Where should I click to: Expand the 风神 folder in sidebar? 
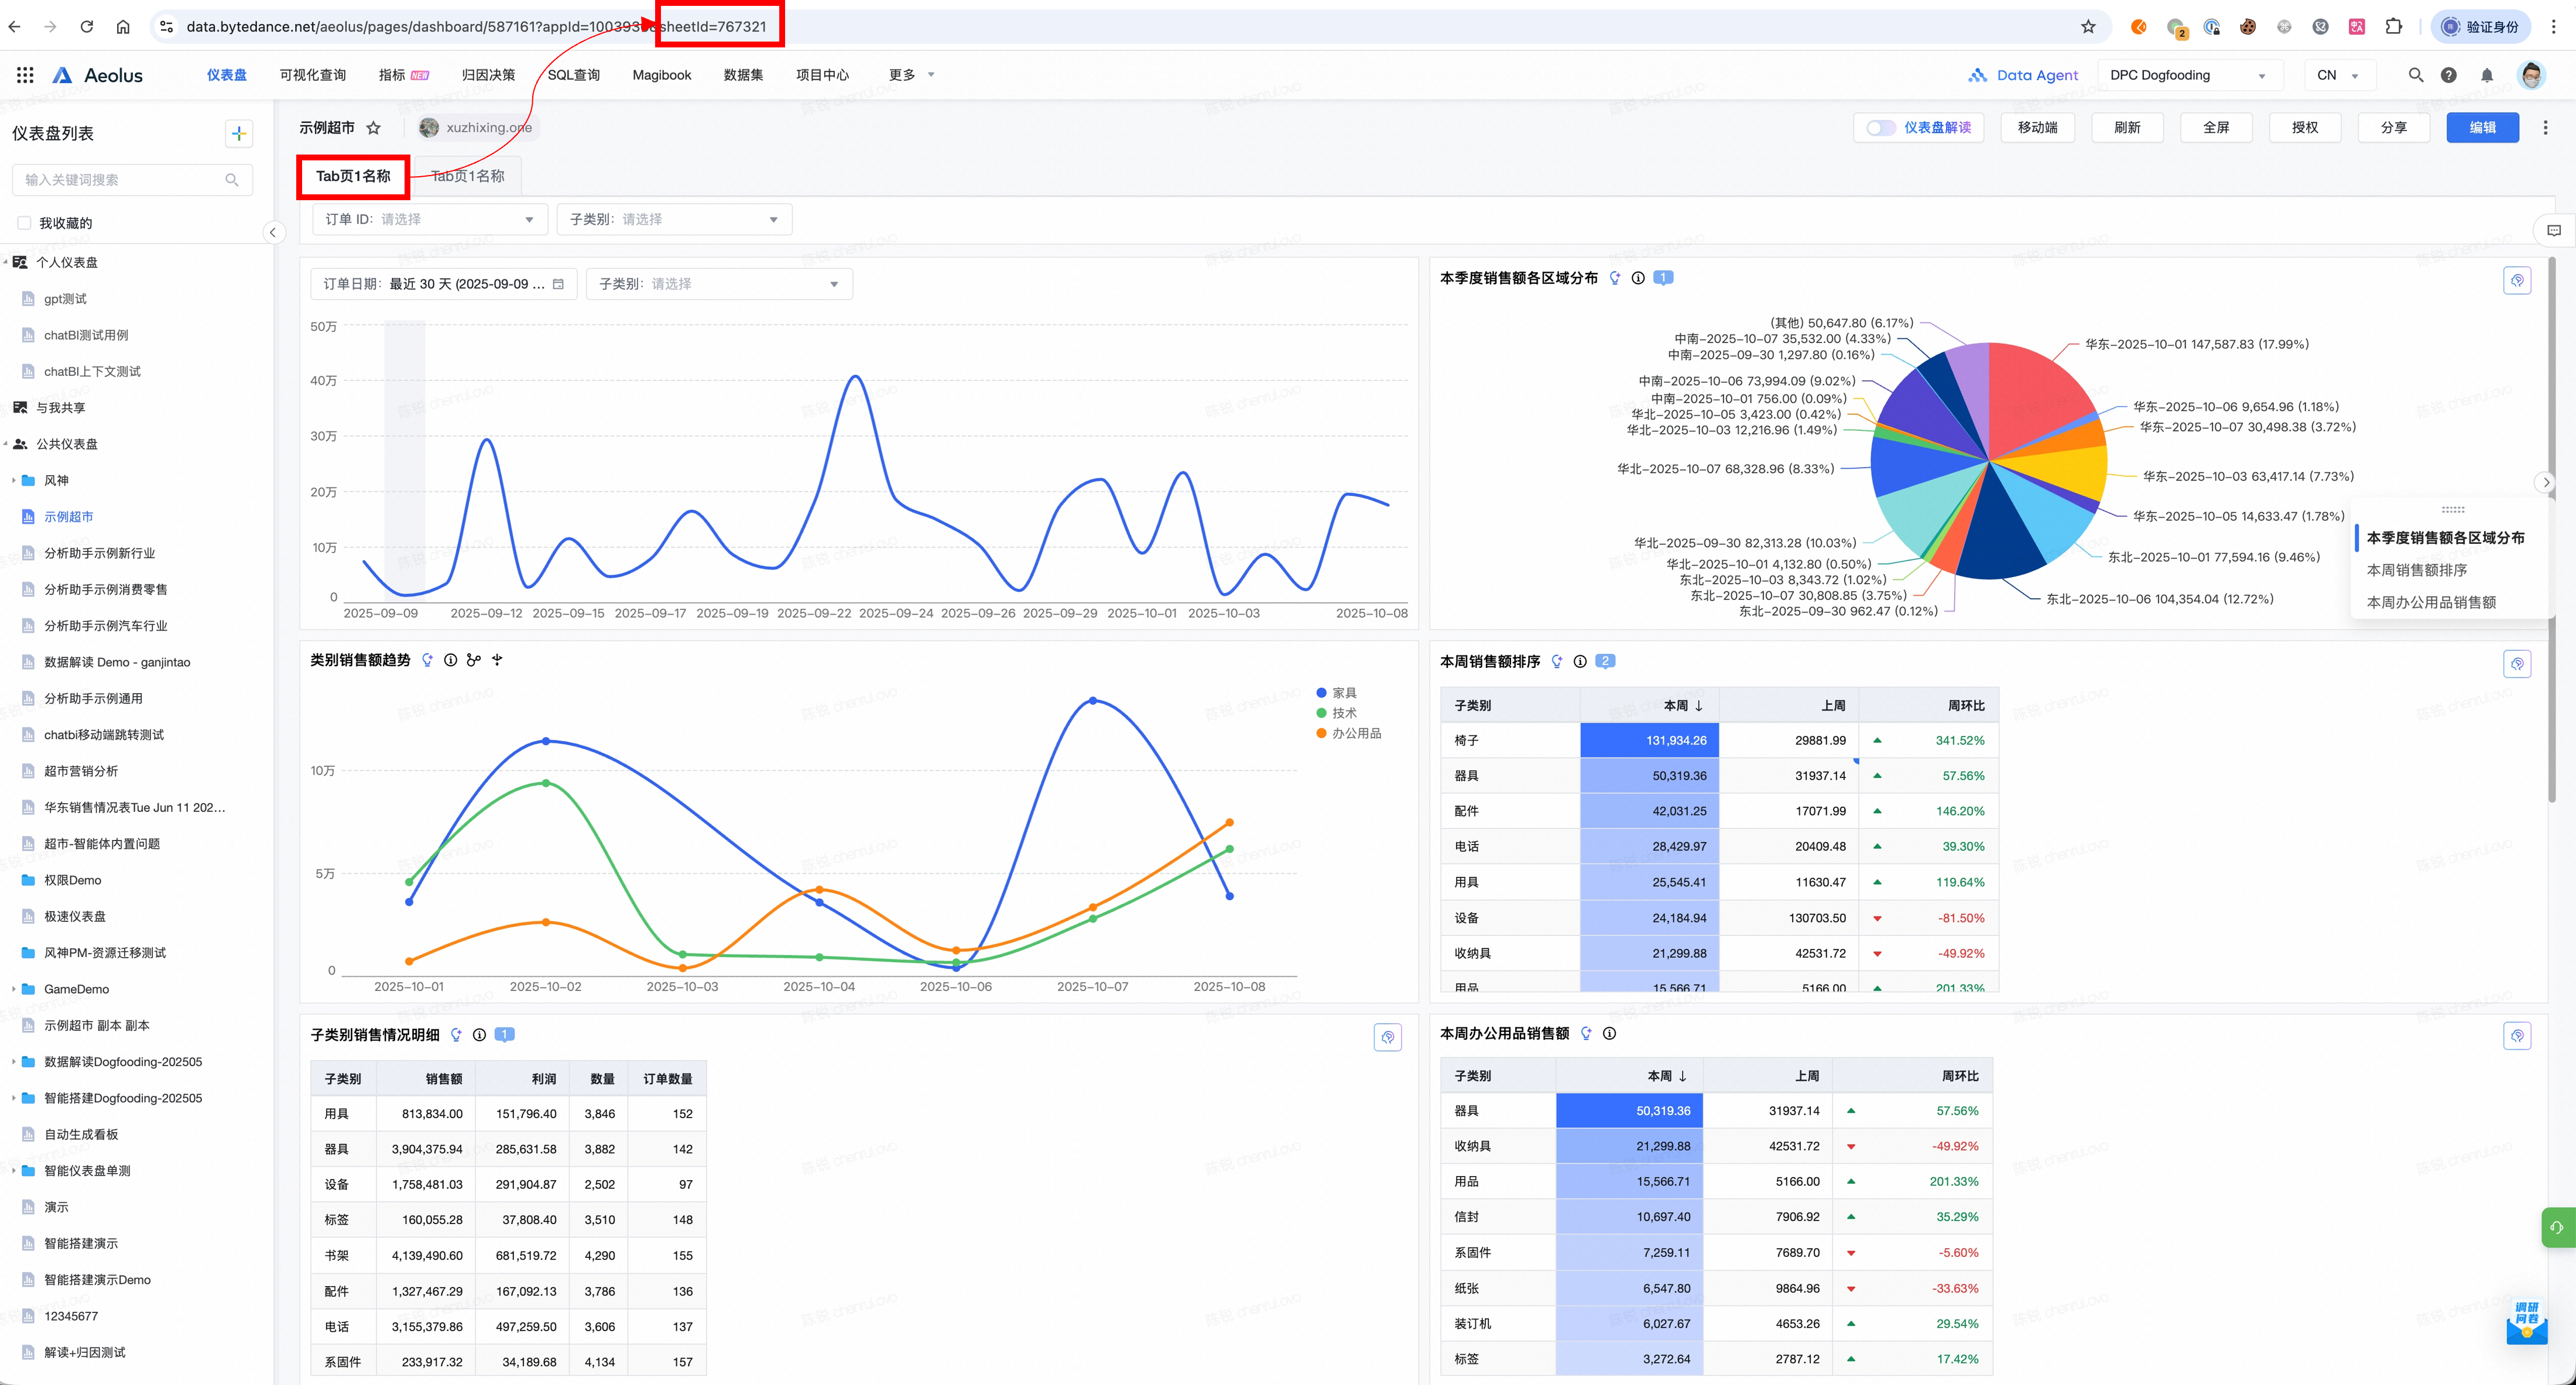[x=14, y=480]
